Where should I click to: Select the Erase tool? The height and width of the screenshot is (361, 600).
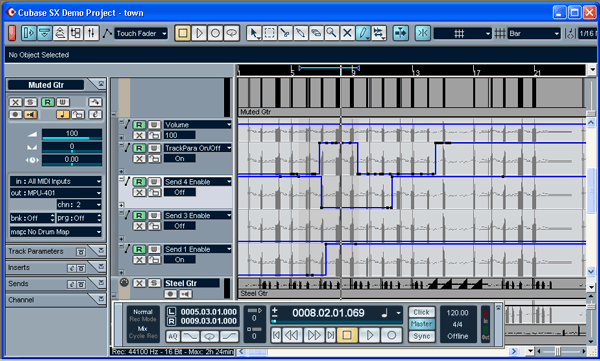316,33
